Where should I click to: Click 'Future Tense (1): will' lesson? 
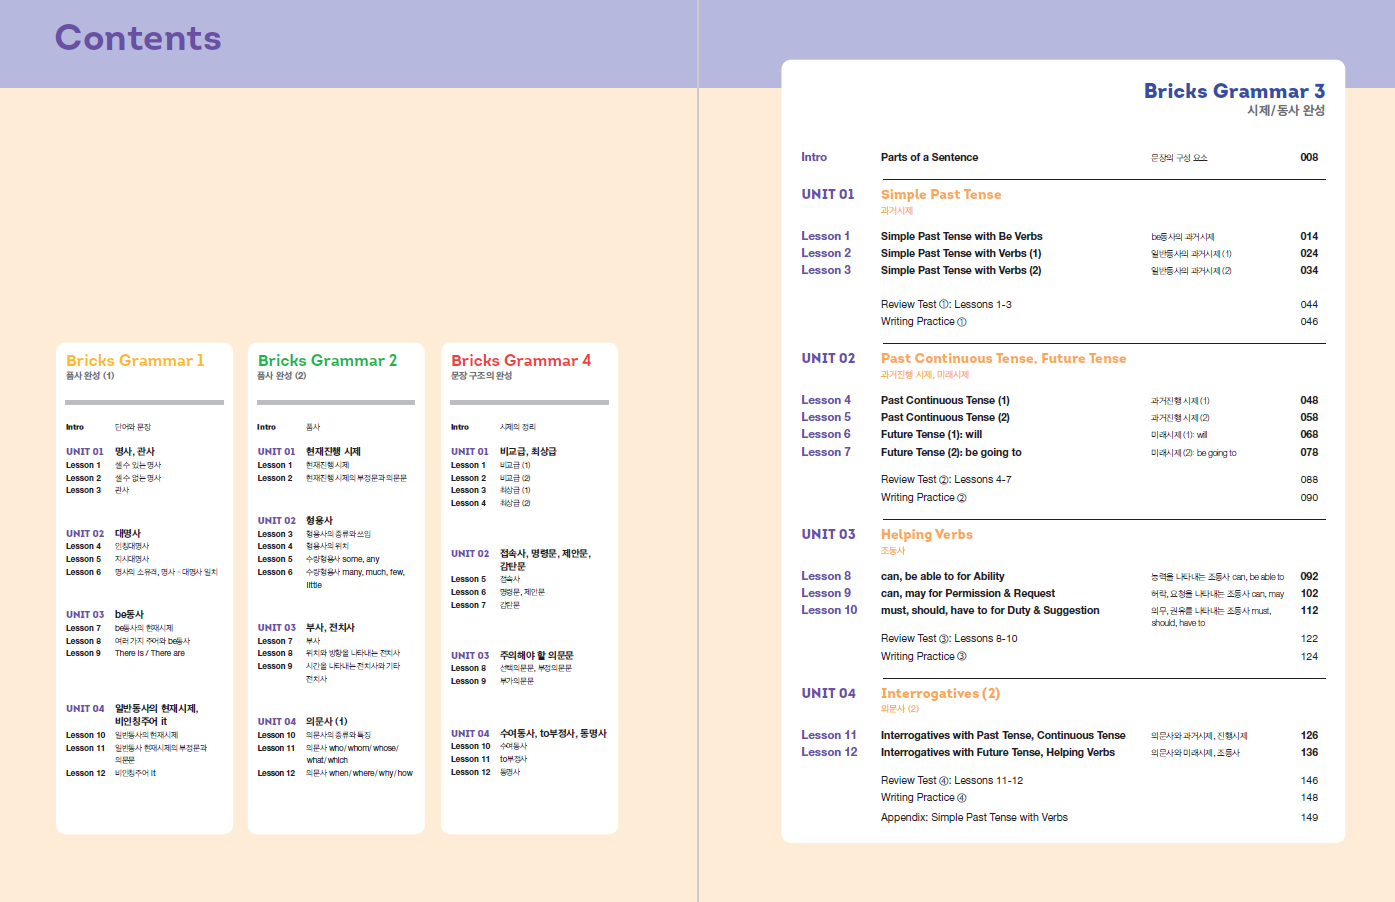[931, 434]
